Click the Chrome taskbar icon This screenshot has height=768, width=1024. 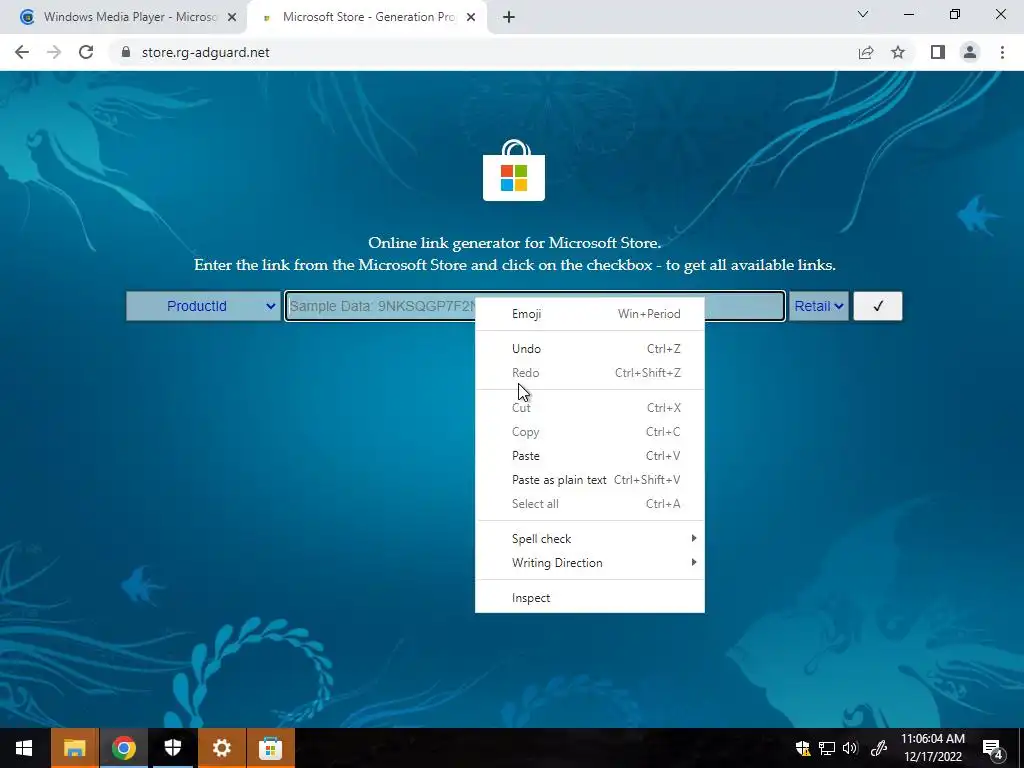(123, 748)
